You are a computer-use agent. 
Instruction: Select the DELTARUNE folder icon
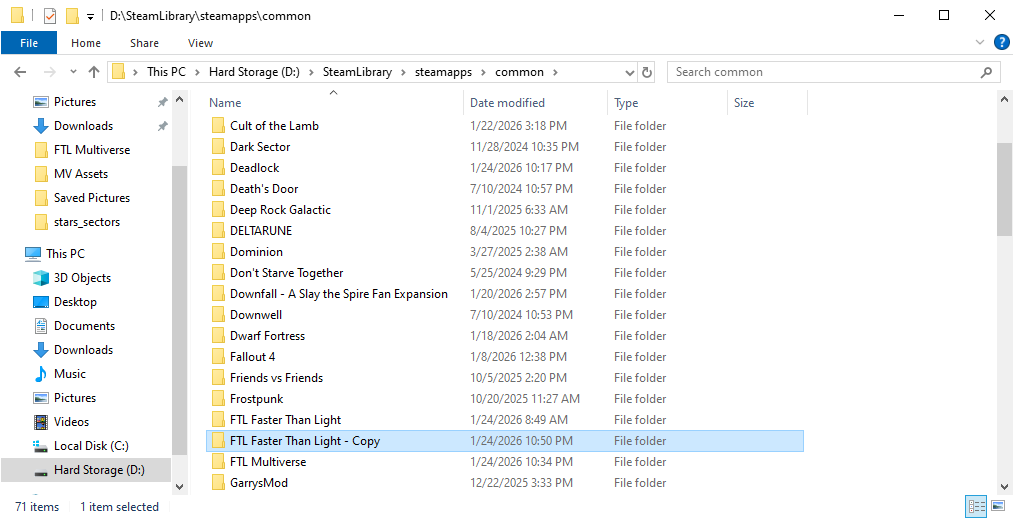218,231
